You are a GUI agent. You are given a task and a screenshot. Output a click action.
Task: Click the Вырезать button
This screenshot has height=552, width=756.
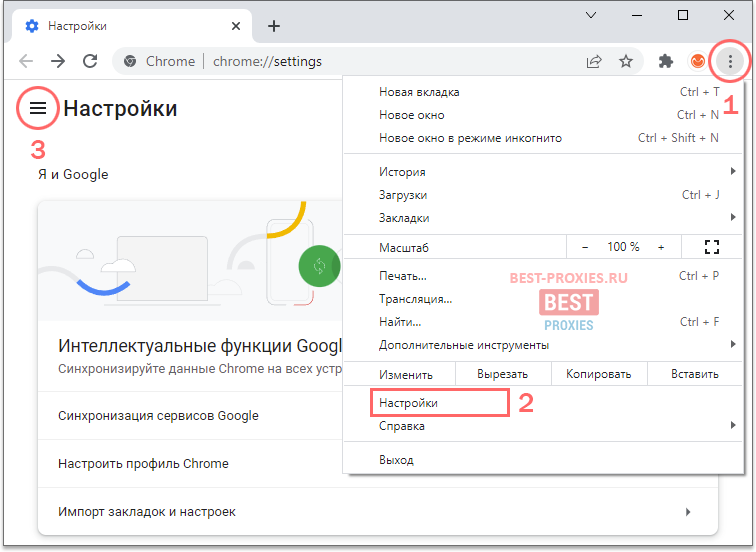tap(502, 374)
